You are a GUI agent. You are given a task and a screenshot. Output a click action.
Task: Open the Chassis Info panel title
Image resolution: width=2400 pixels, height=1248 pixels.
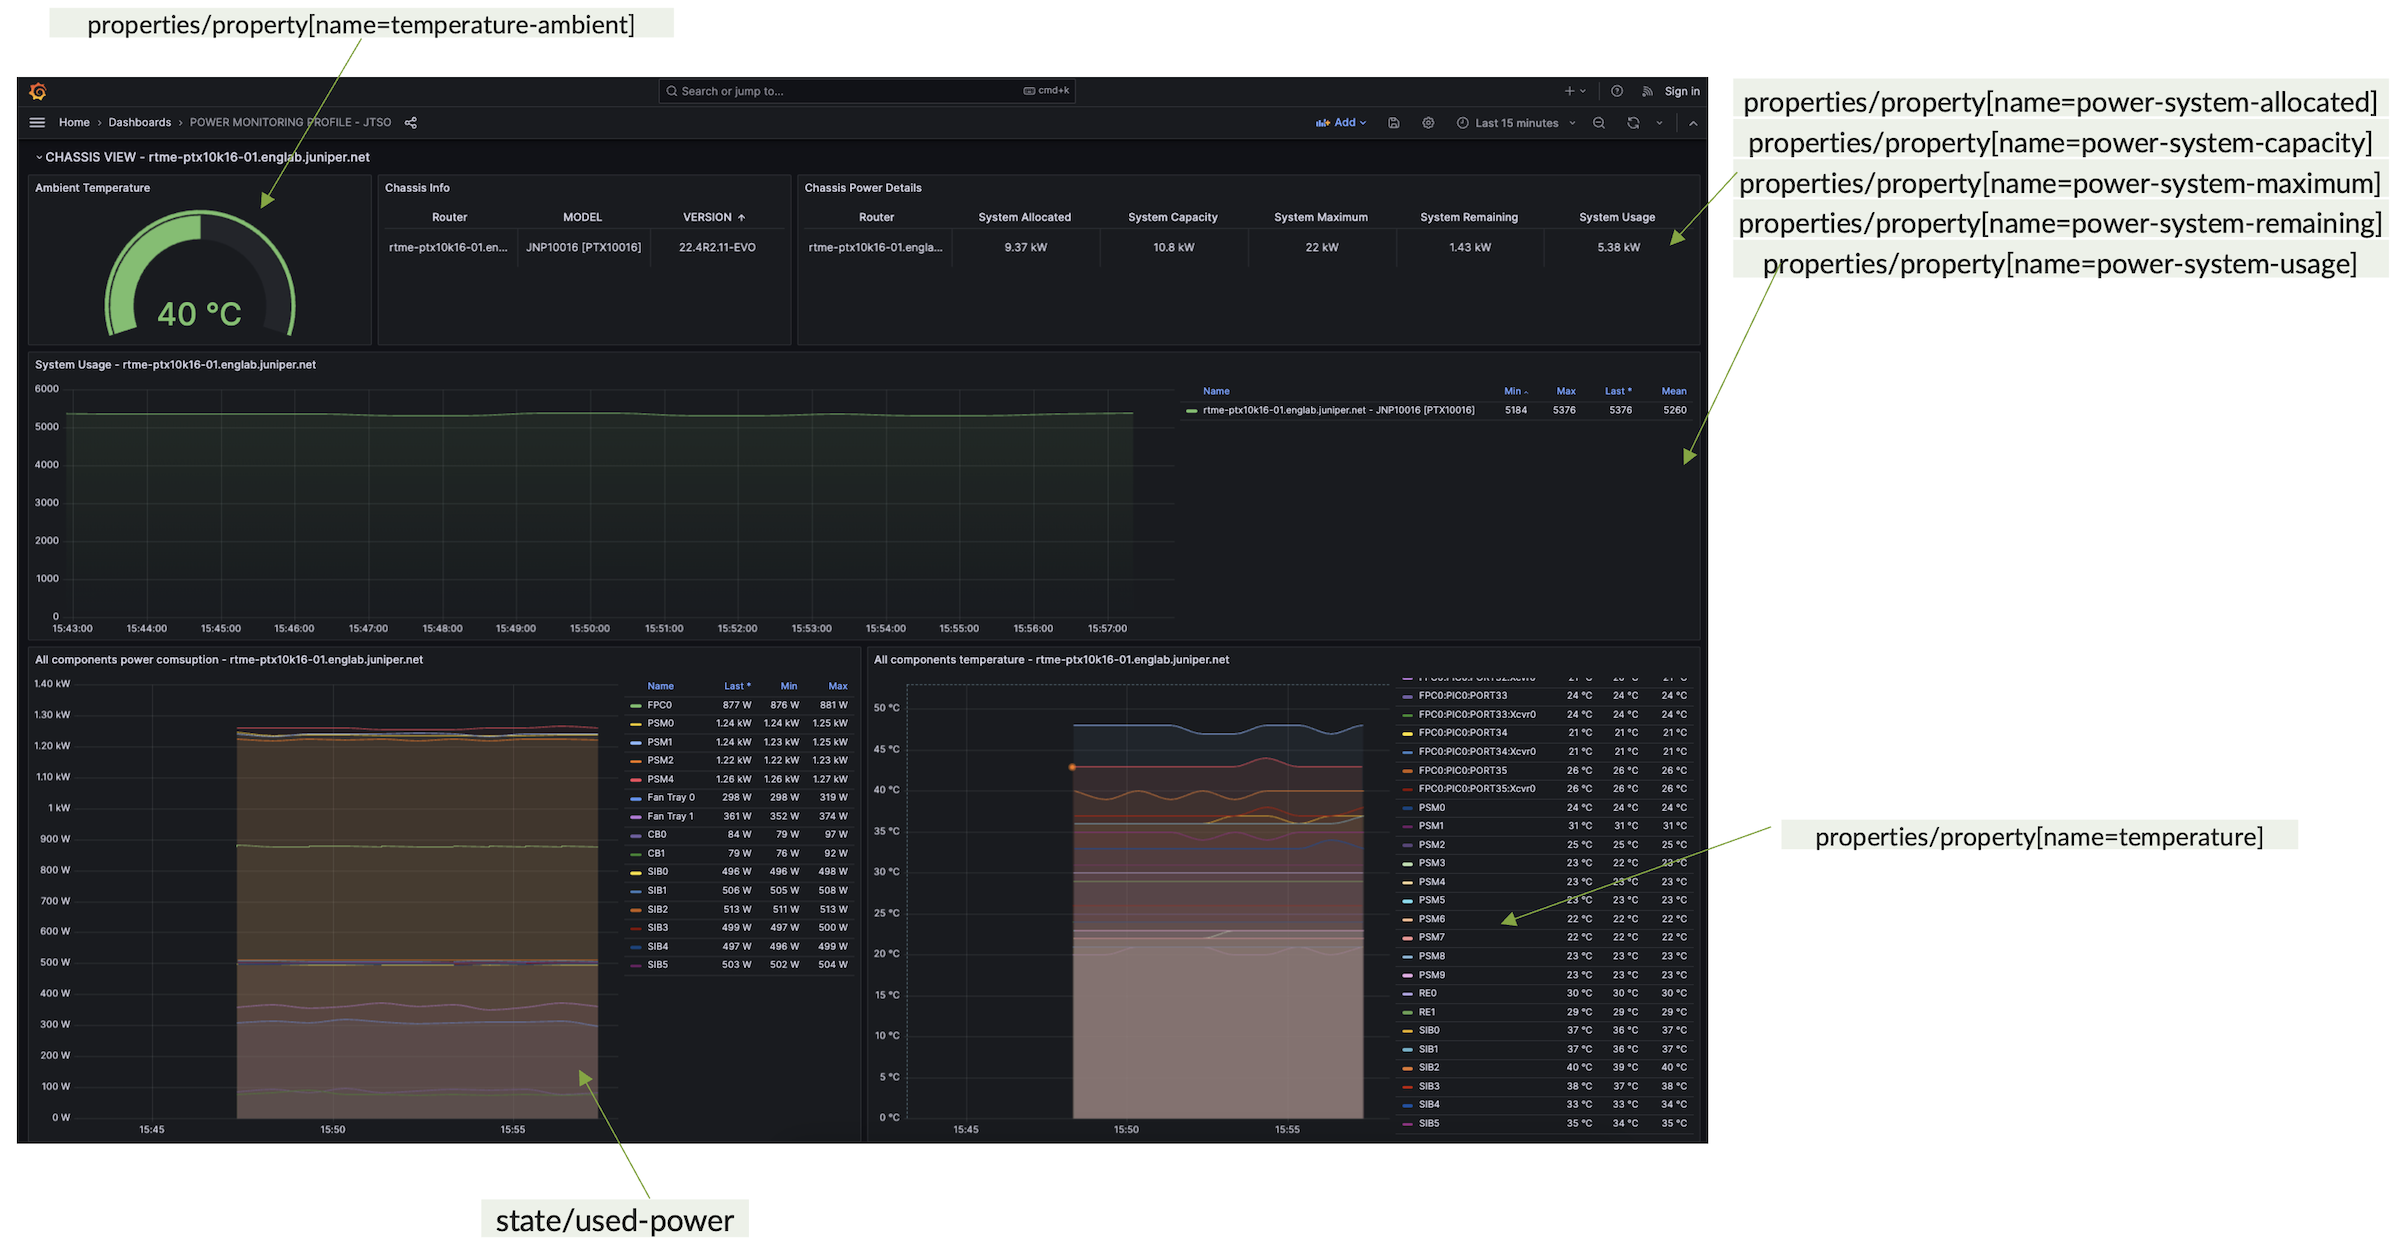[x=417, y=188]
